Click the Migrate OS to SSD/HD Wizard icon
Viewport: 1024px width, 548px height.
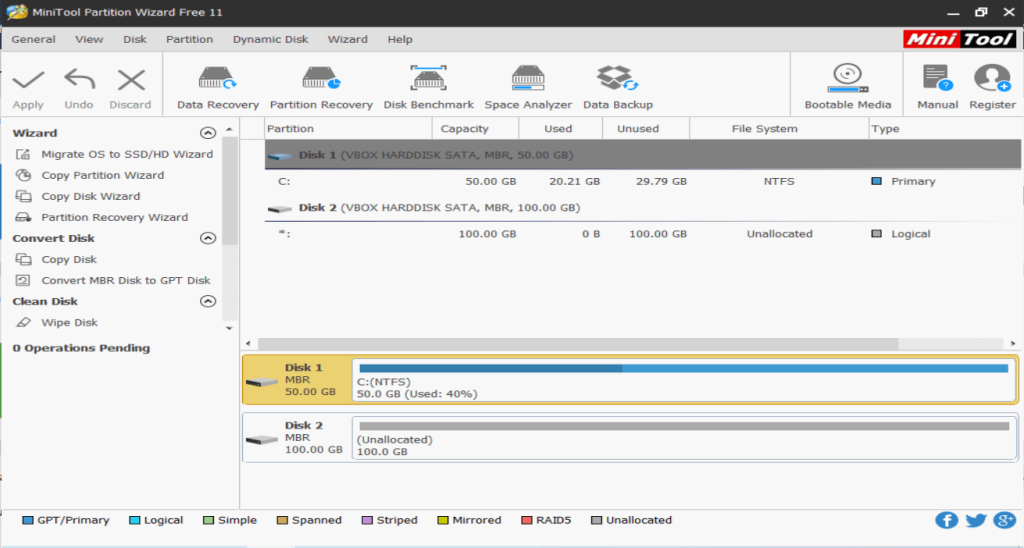(x=23, y=154)
